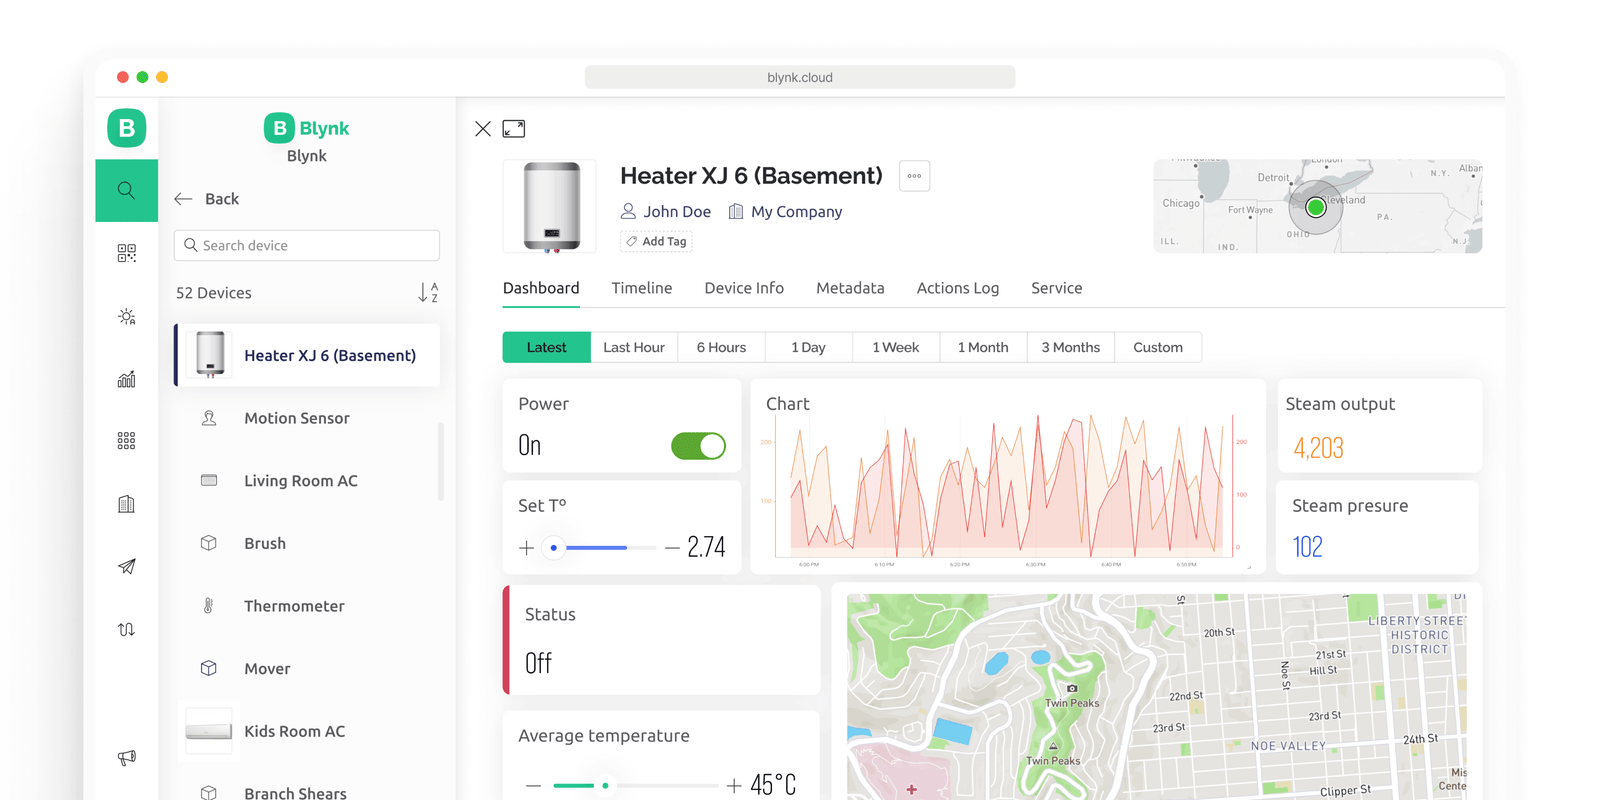This screenshot has width=1600, height=800.
Task: Select the 3 Months time range
Action: [1070, 347]
